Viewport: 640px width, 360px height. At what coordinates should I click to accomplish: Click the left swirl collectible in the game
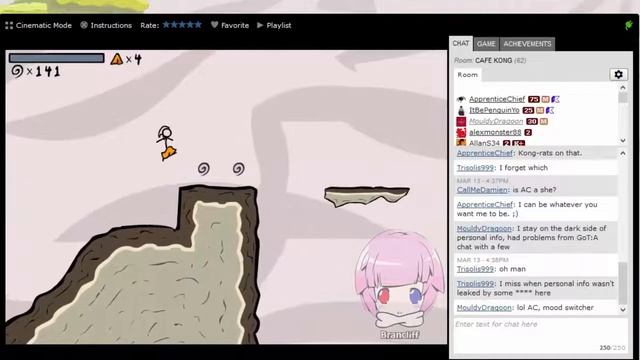pos(204,168)
